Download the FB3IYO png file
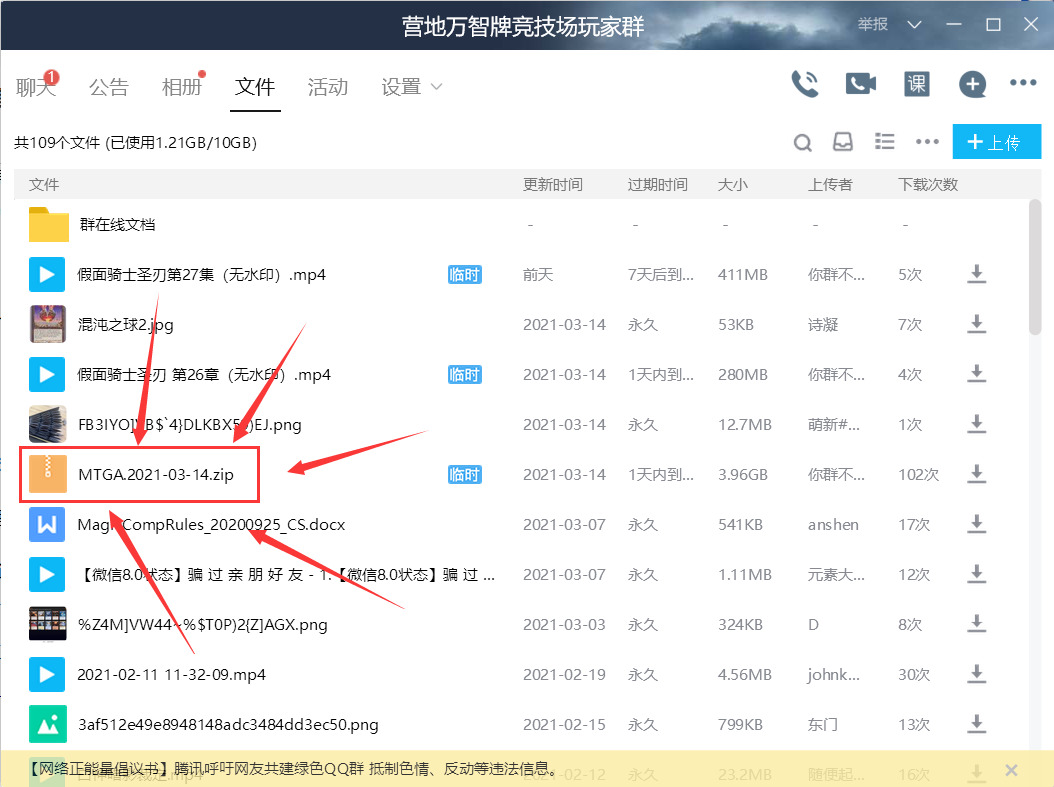This screenshot has height=787, width=1054. (976, 424)
